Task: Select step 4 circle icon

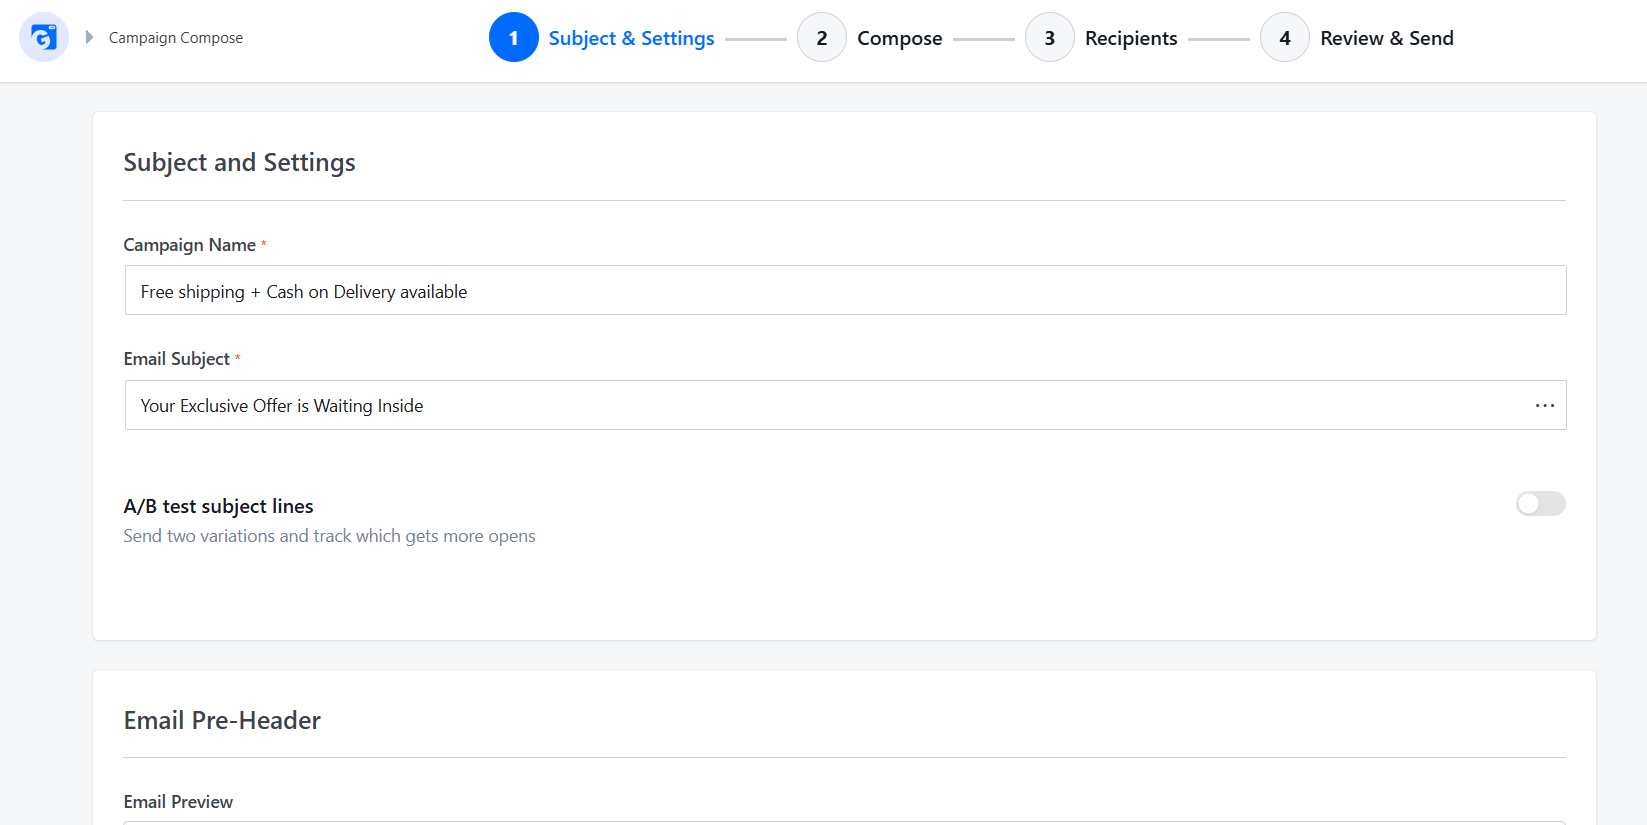Action: coord(1285,37)
